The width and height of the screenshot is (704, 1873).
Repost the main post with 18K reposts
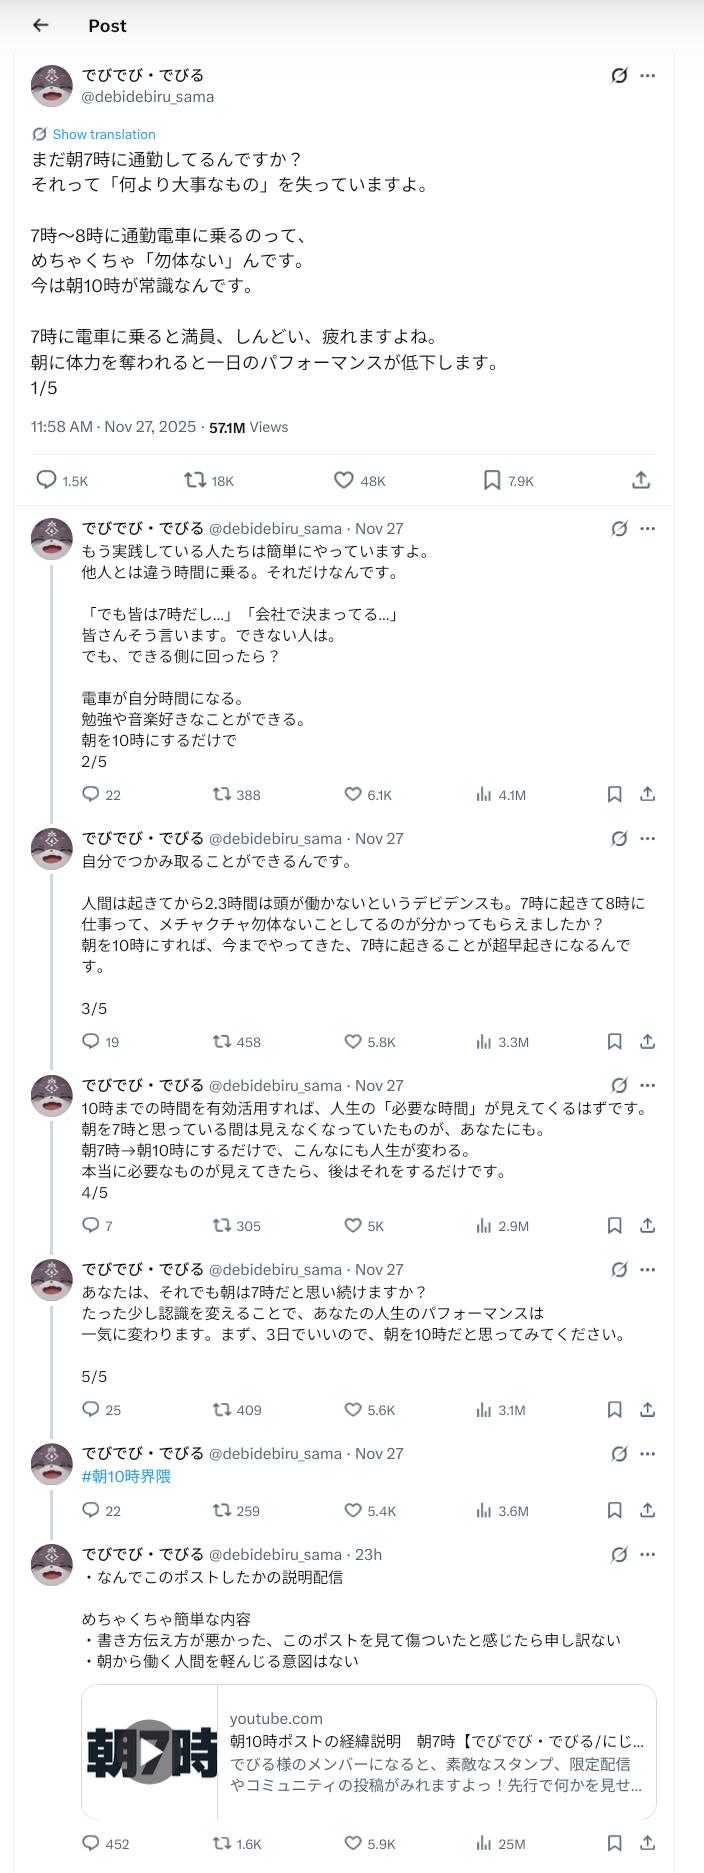point(195,480)
